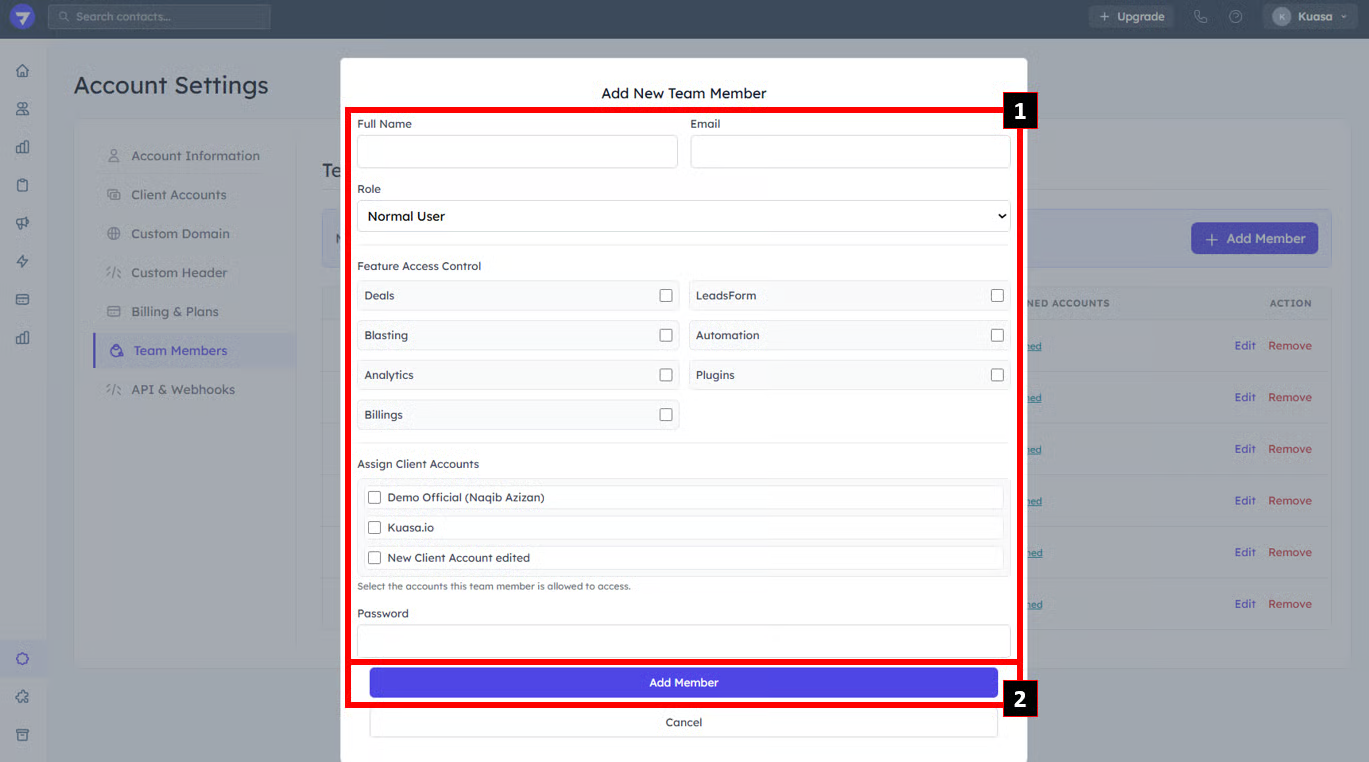Screen dimensions: 1369x762
Task: Expand the Kuasa user account menu
Action: point(1309,17)
